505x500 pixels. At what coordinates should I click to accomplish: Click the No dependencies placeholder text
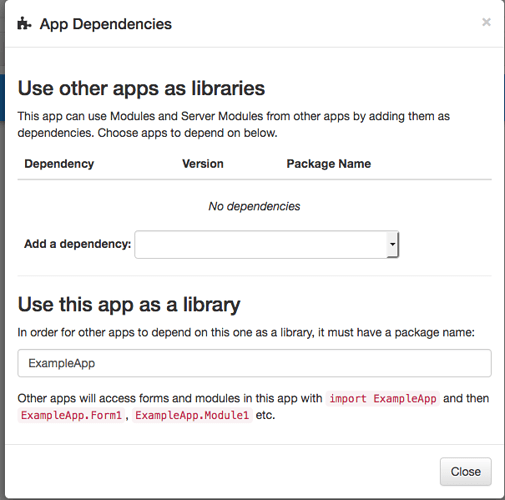pyautogui.click(x=254, y=206)
